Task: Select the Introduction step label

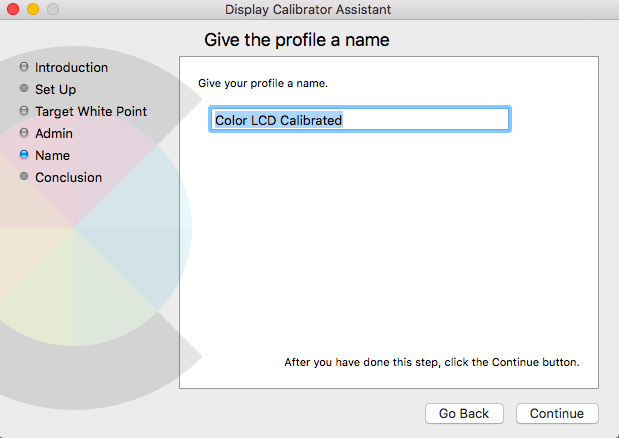Action: click(71, 67)
